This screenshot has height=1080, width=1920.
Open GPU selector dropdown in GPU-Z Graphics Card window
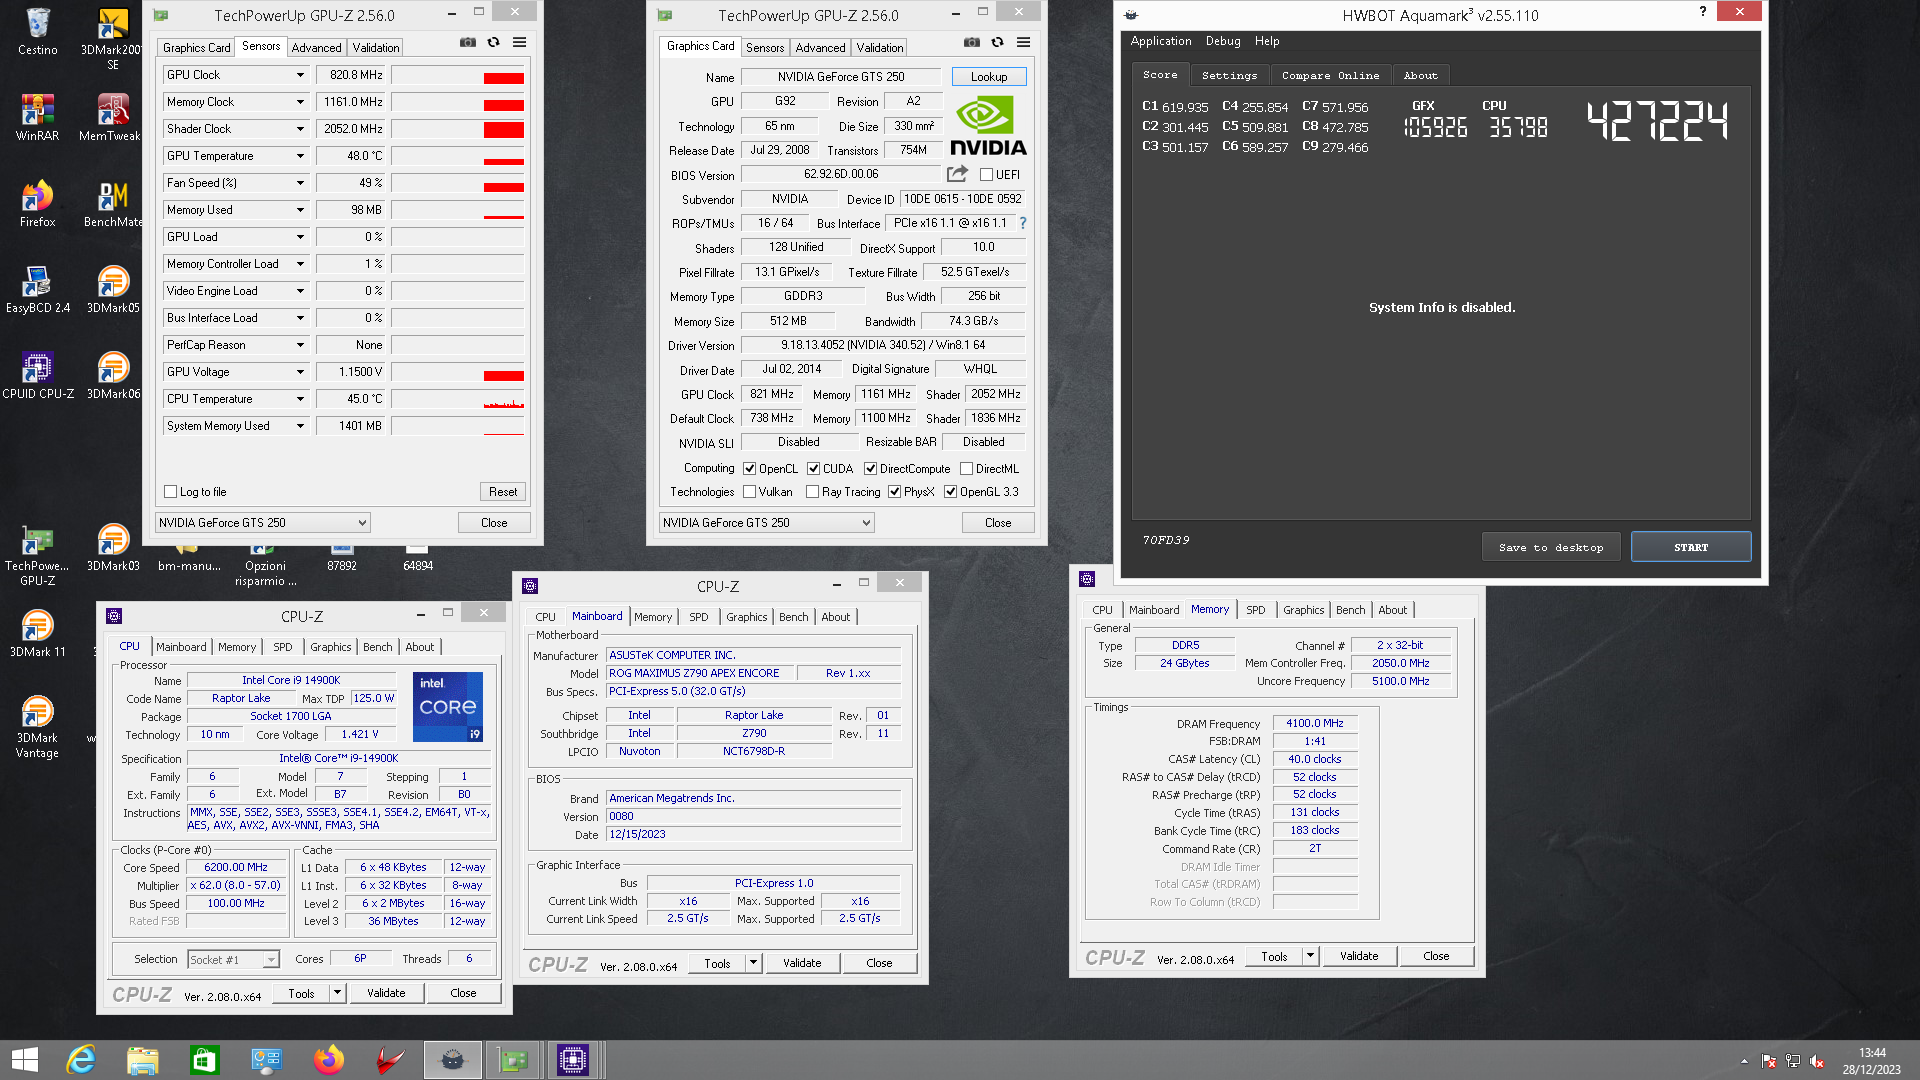(x=767, y=523)
